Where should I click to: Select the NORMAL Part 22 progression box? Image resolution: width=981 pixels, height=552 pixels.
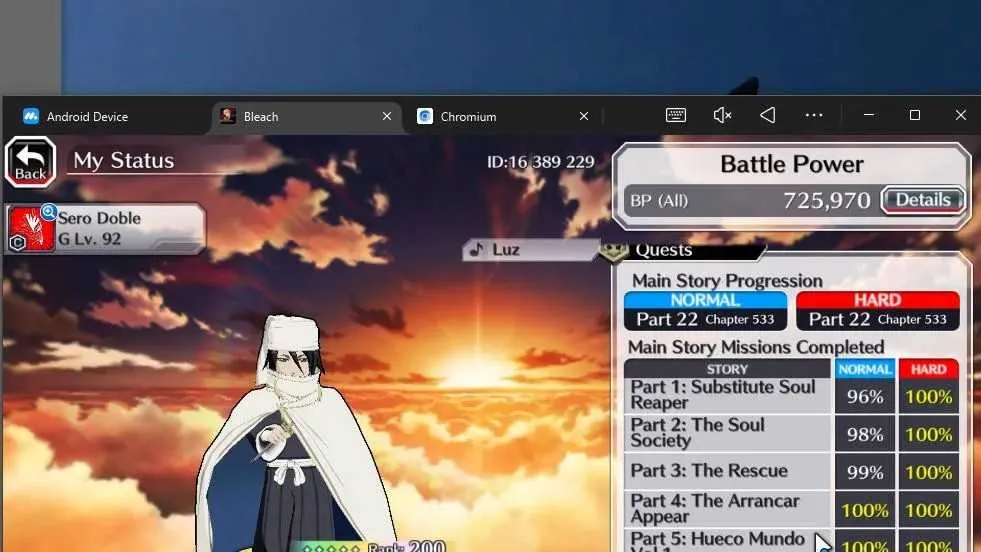(705, 310)
